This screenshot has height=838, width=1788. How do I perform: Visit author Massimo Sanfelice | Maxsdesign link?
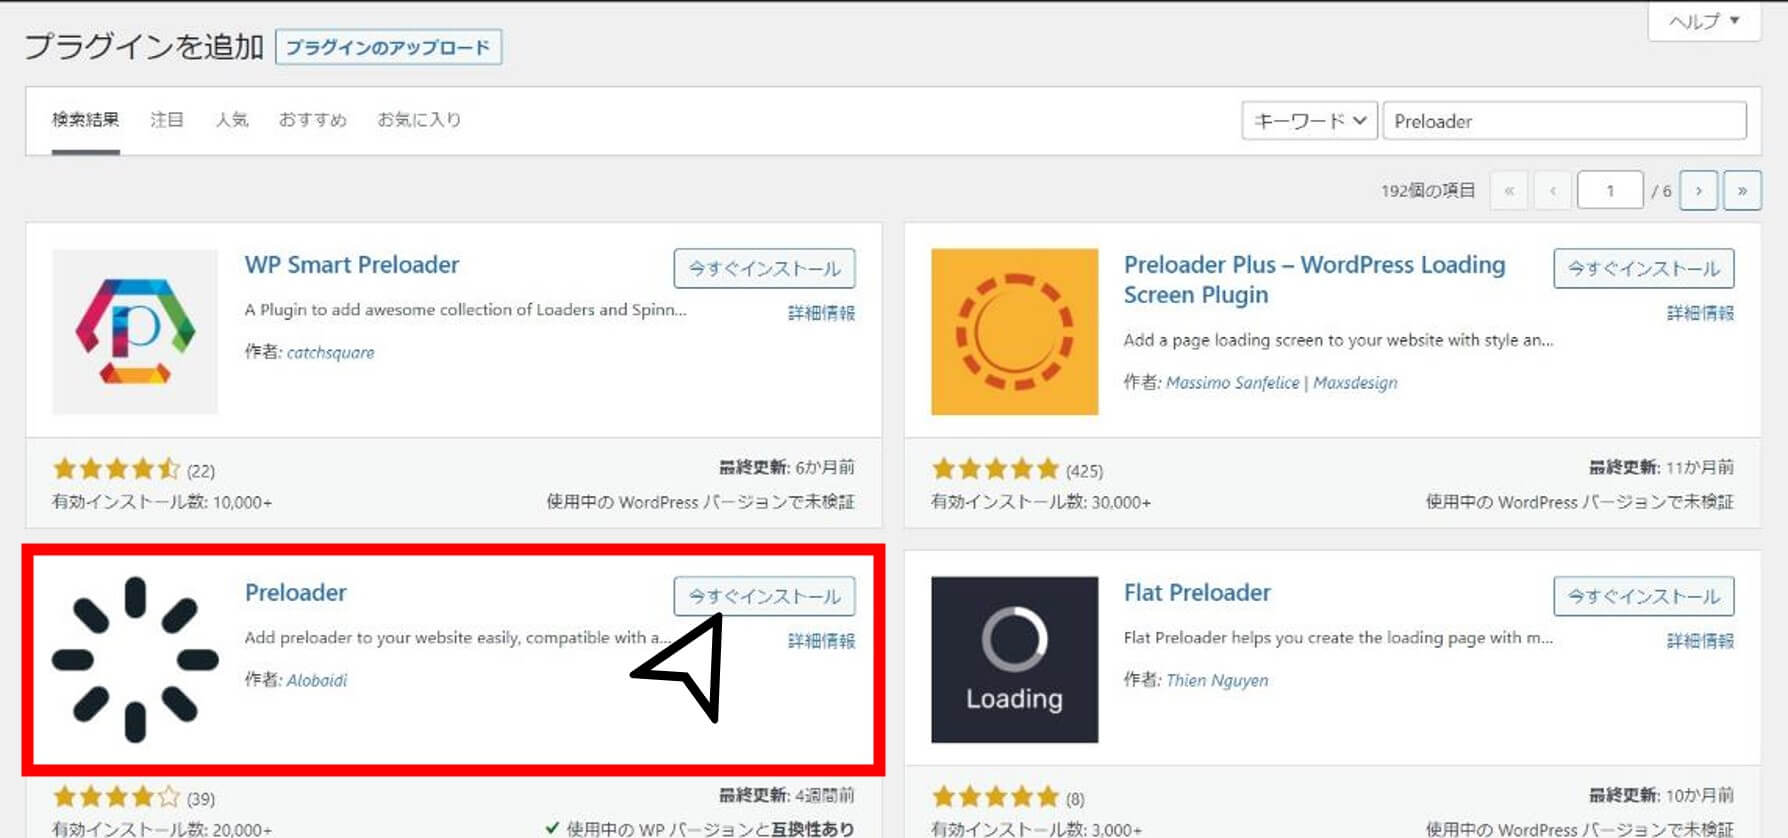(1282, 382)
